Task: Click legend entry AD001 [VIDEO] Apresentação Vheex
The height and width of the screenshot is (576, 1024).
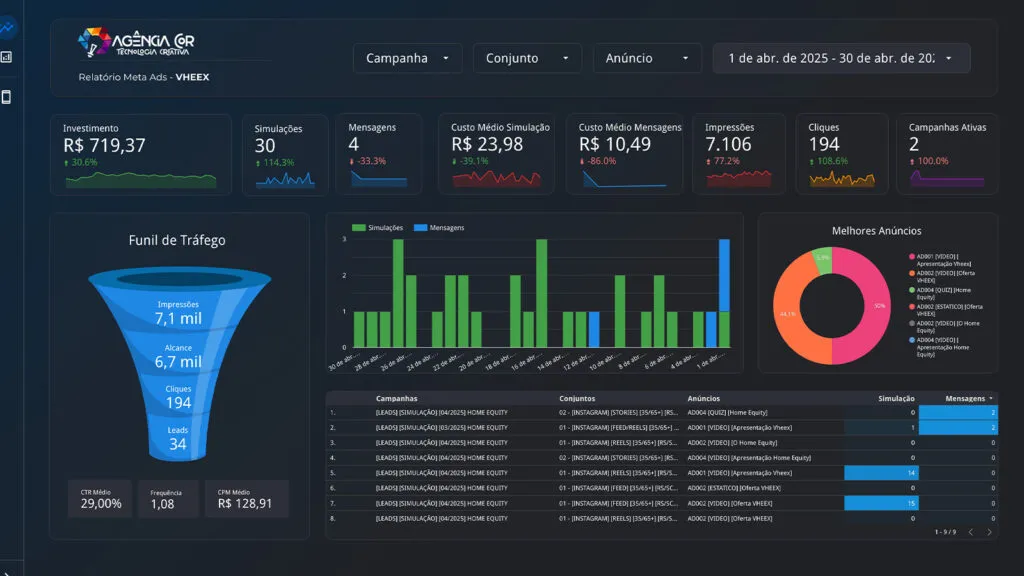Action: click(942, 260)
